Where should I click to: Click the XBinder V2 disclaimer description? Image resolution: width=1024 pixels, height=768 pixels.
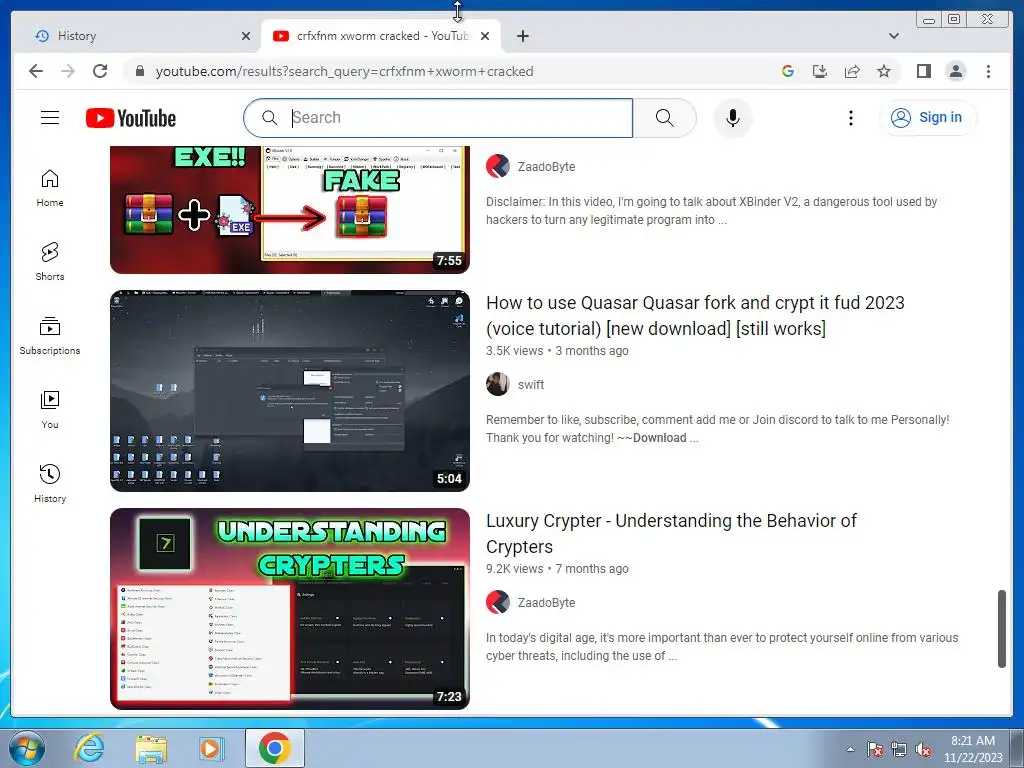(x=711, y=211)
